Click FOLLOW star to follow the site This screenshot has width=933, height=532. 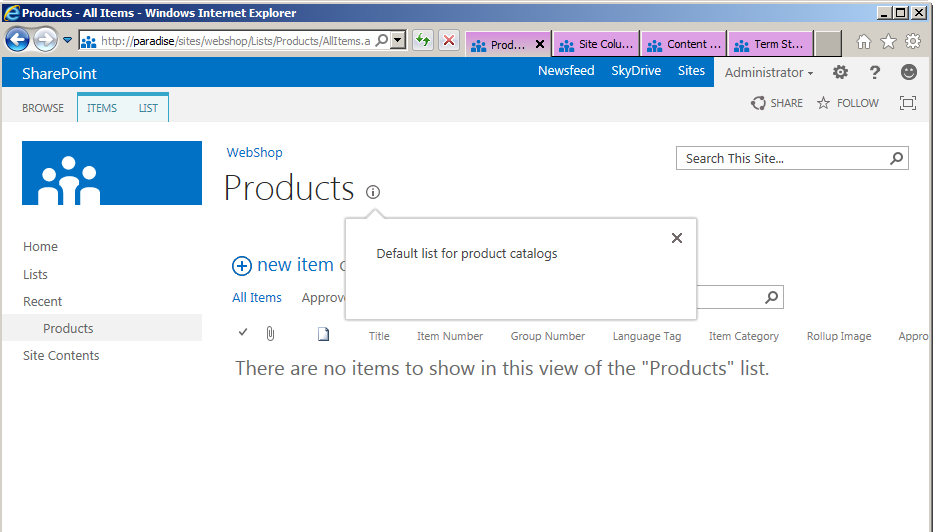click(x=848, y=103)
